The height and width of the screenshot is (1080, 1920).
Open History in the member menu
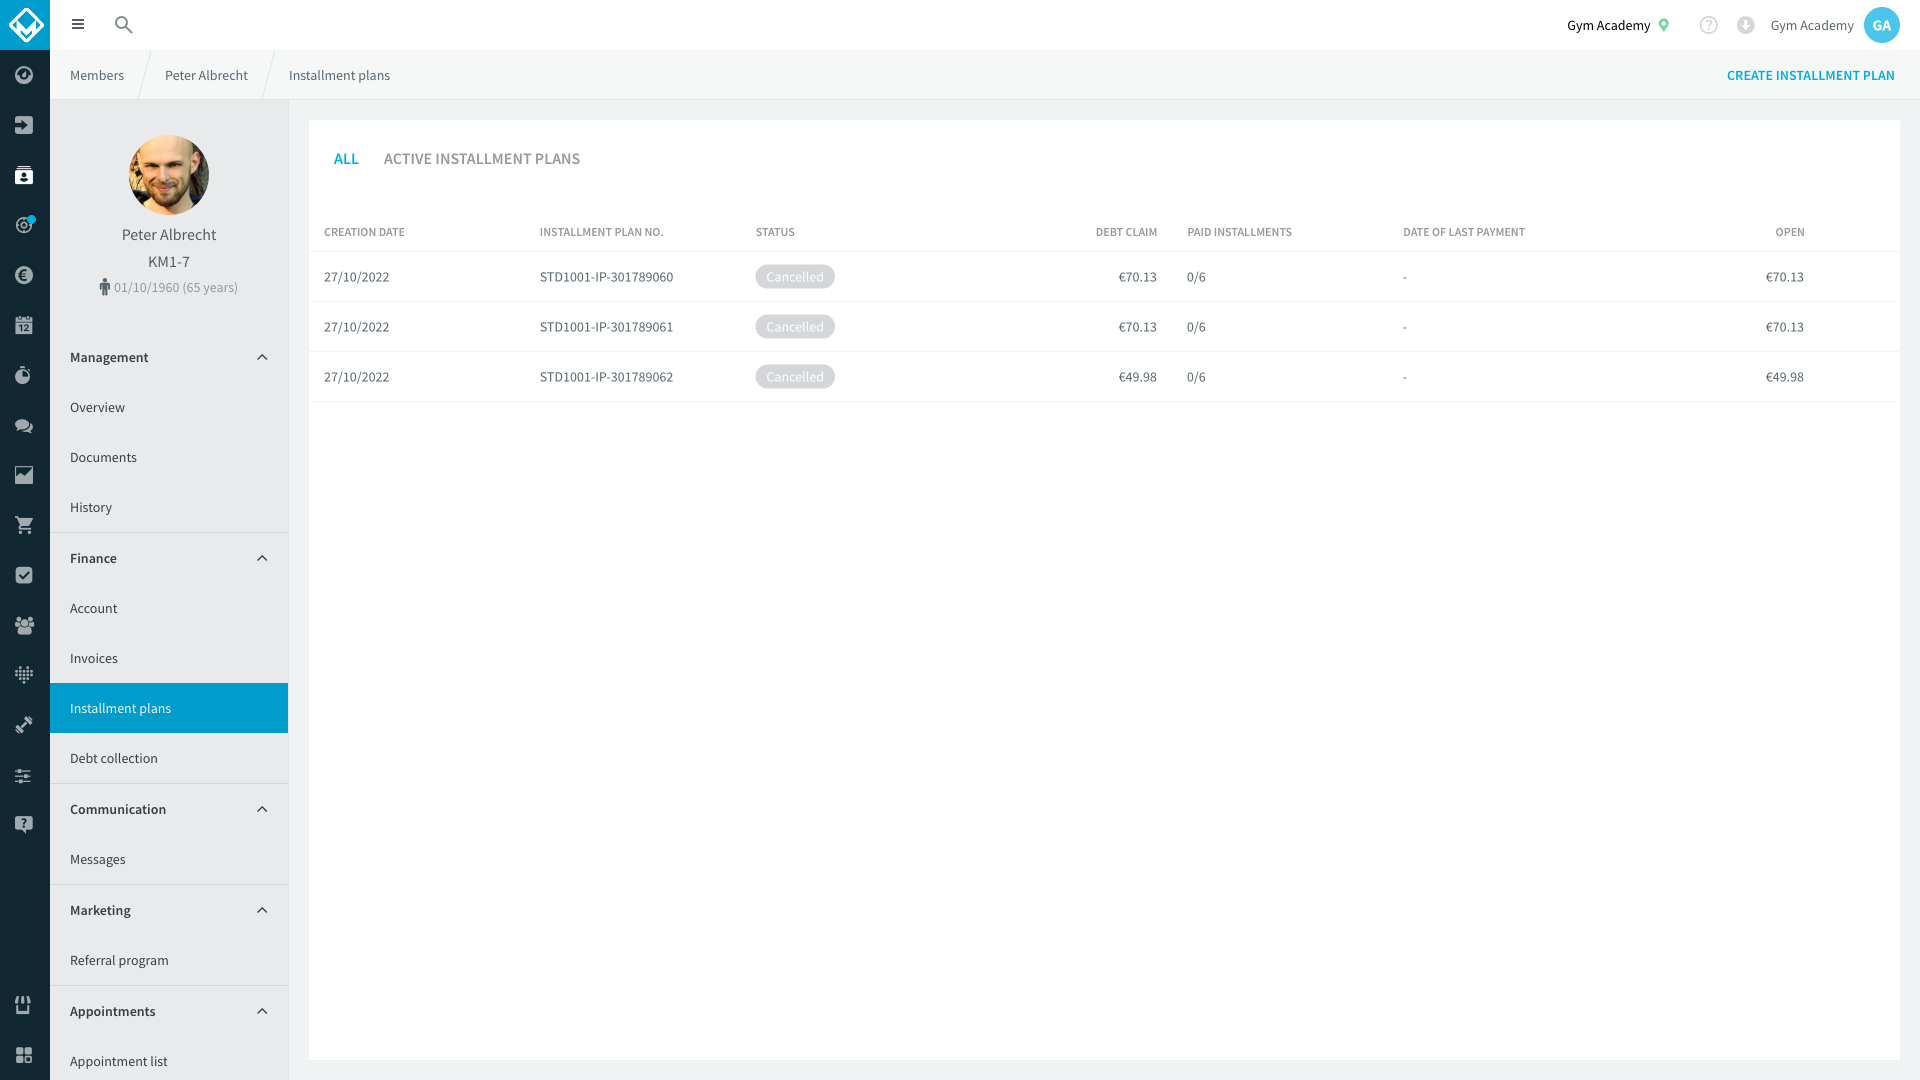[x=169, y=507]
